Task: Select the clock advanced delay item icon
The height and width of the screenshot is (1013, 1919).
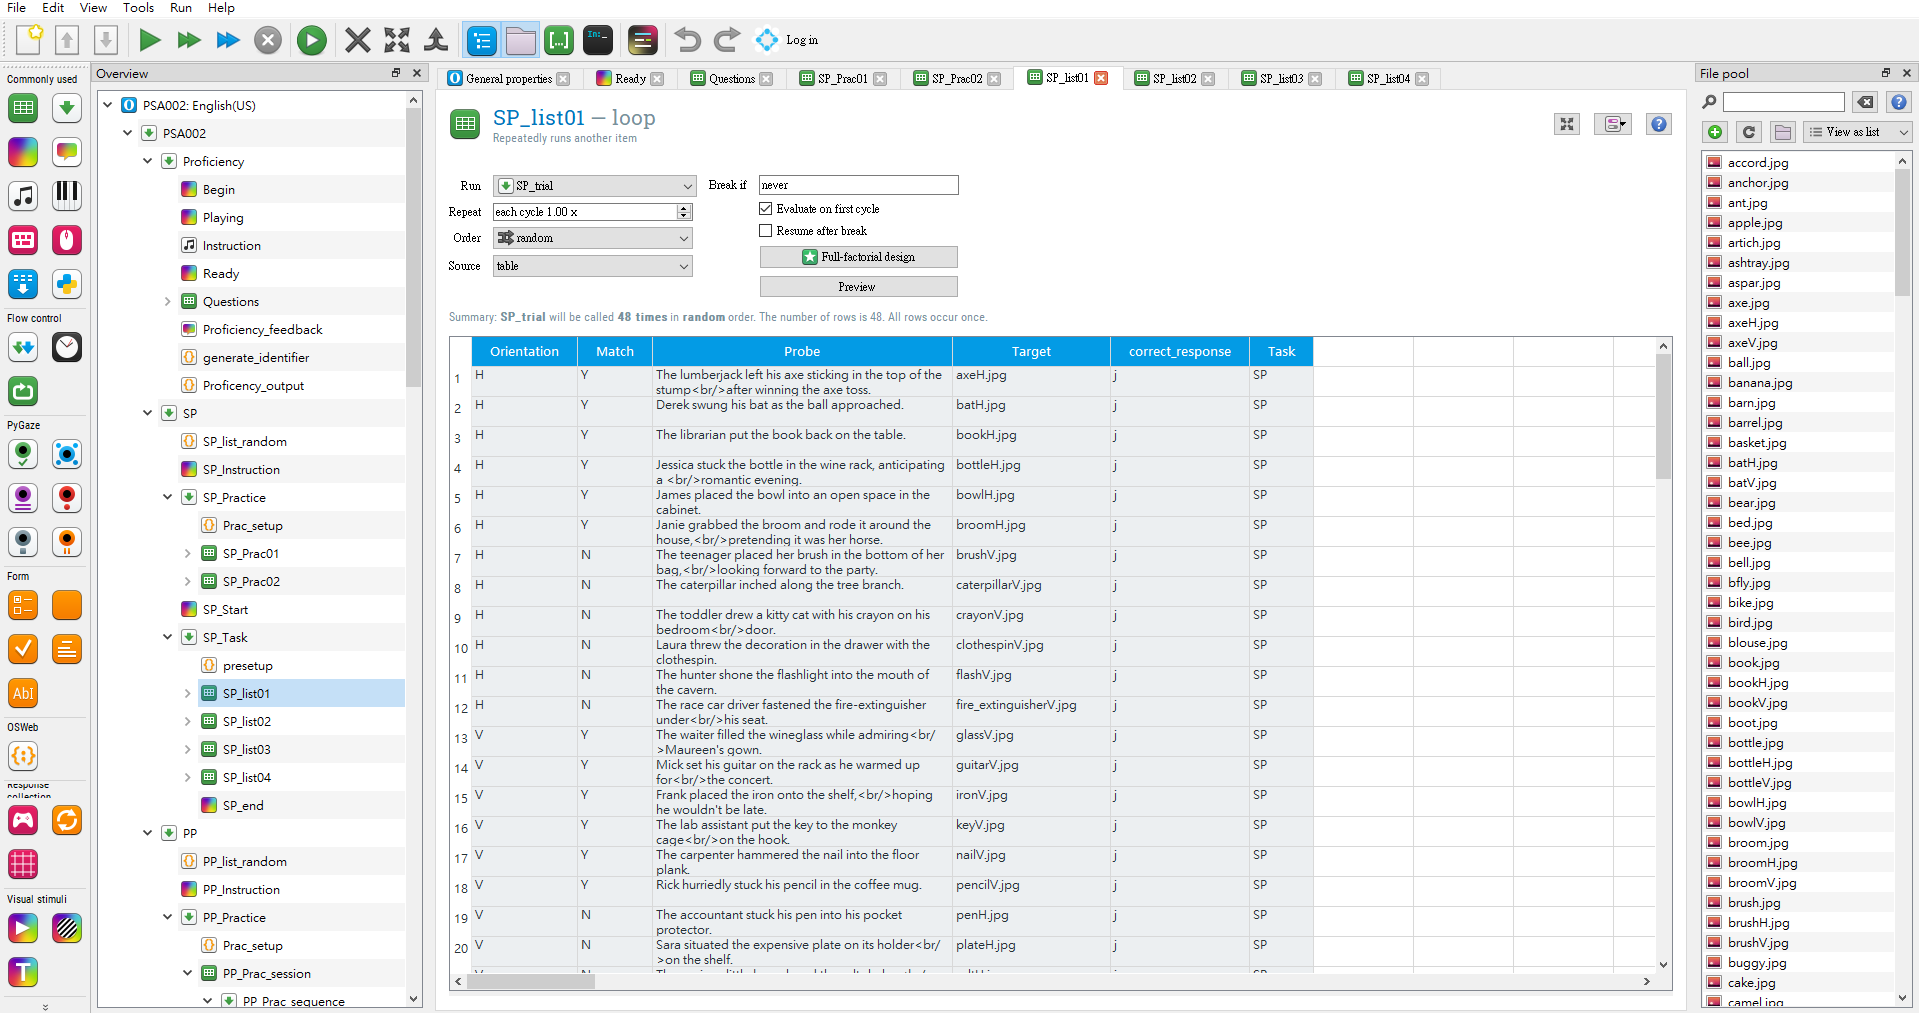Action: (x=67, y=347)
